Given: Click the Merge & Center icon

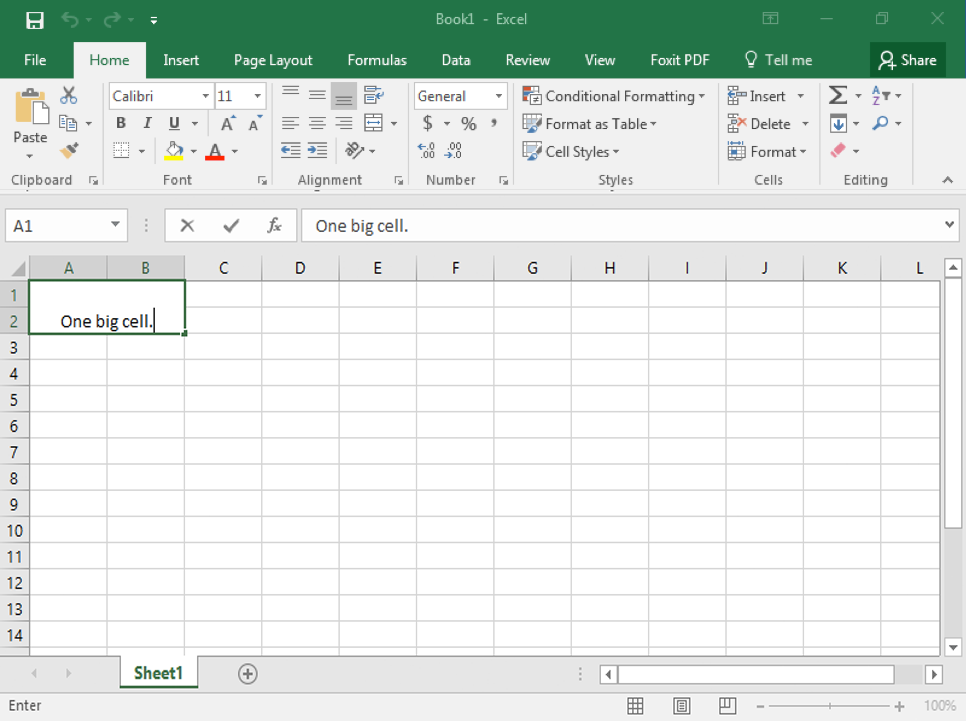Looking at the screenshot, I should click(x=374, y=124).
